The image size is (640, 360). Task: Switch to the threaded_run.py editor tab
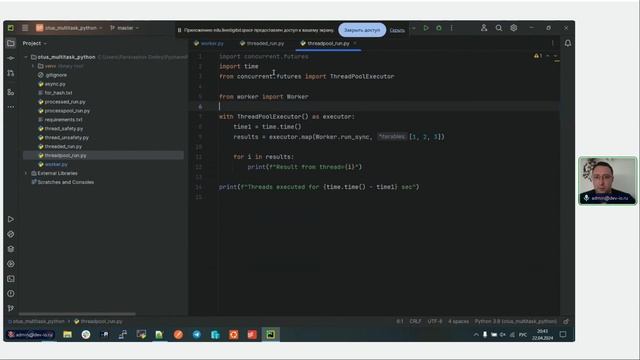pos(262,43)
